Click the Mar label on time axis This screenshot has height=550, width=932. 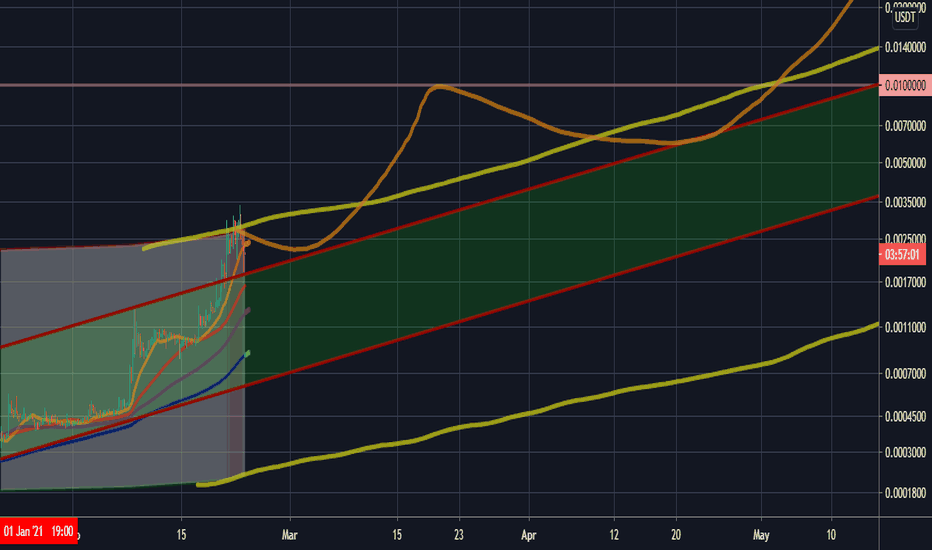point(289,535)
